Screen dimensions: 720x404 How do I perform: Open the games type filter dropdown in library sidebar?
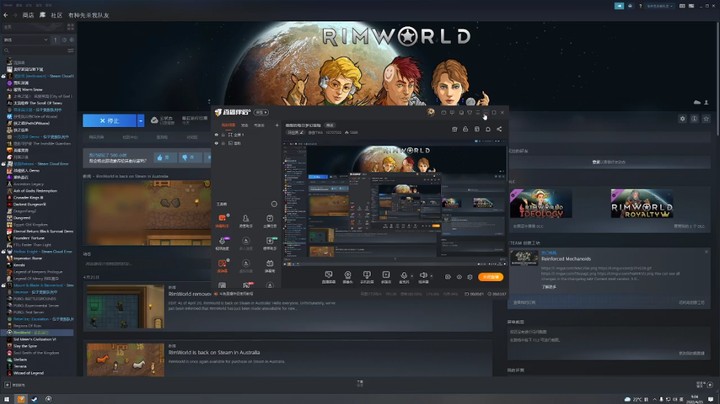click(25, 40)
